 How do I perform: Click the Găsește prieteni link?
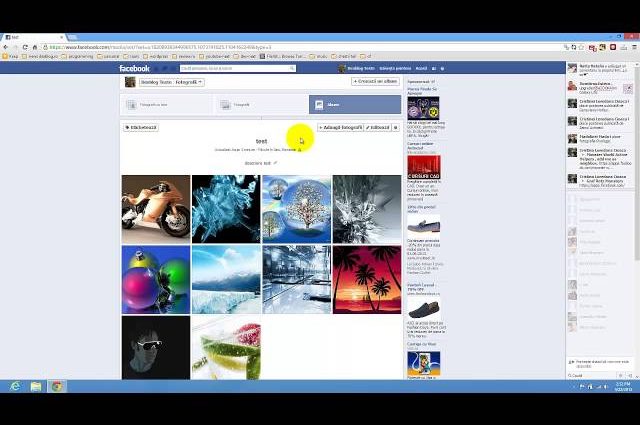pyautogui.click(x=395, y=69)
